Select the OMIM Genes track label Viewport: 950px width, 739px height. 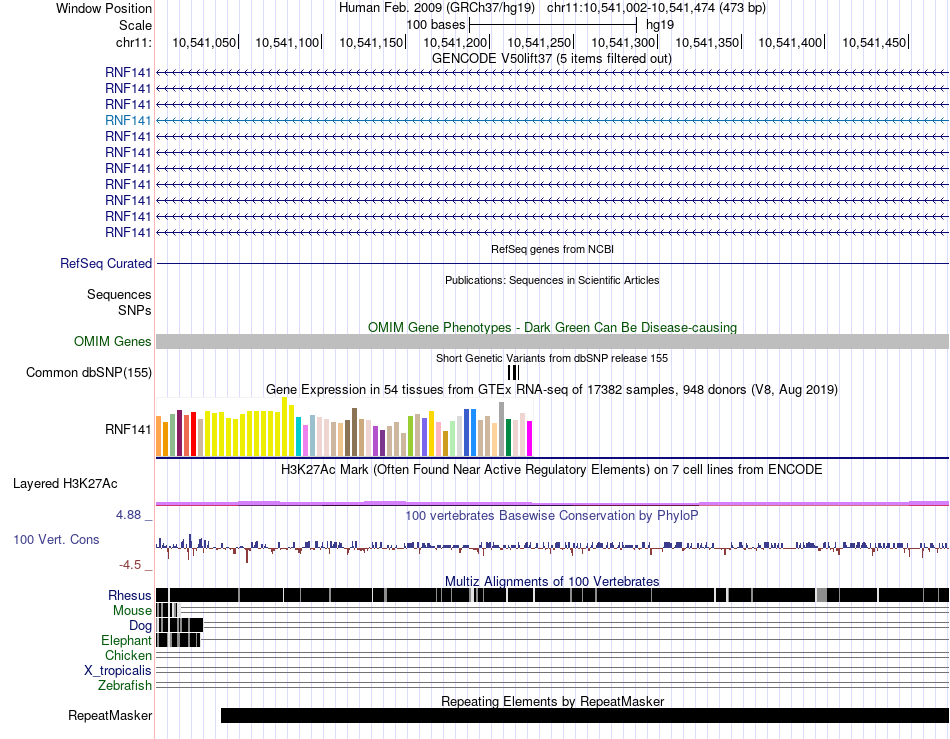tap(113, 342)
